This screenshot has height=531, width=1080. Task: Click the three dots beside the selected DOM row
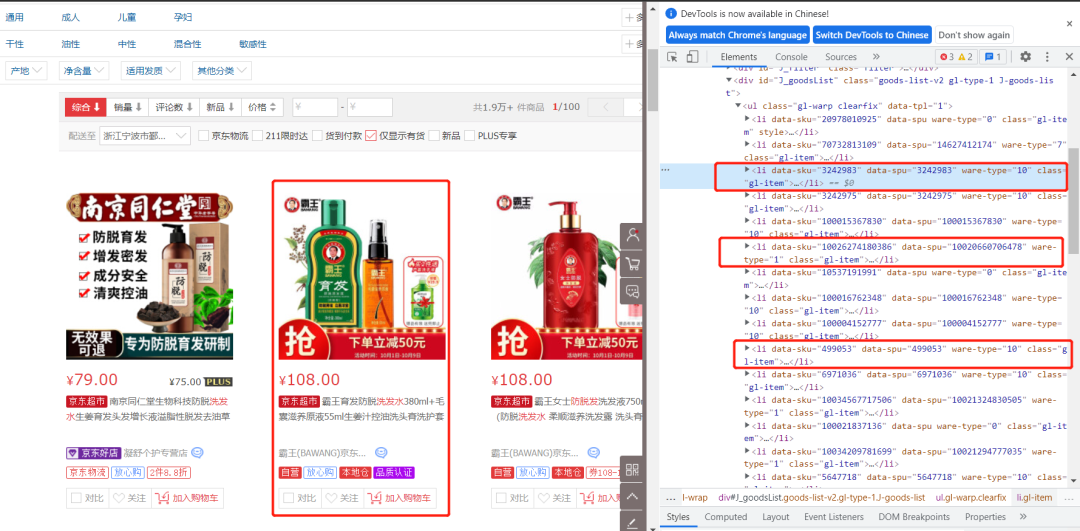665,169
